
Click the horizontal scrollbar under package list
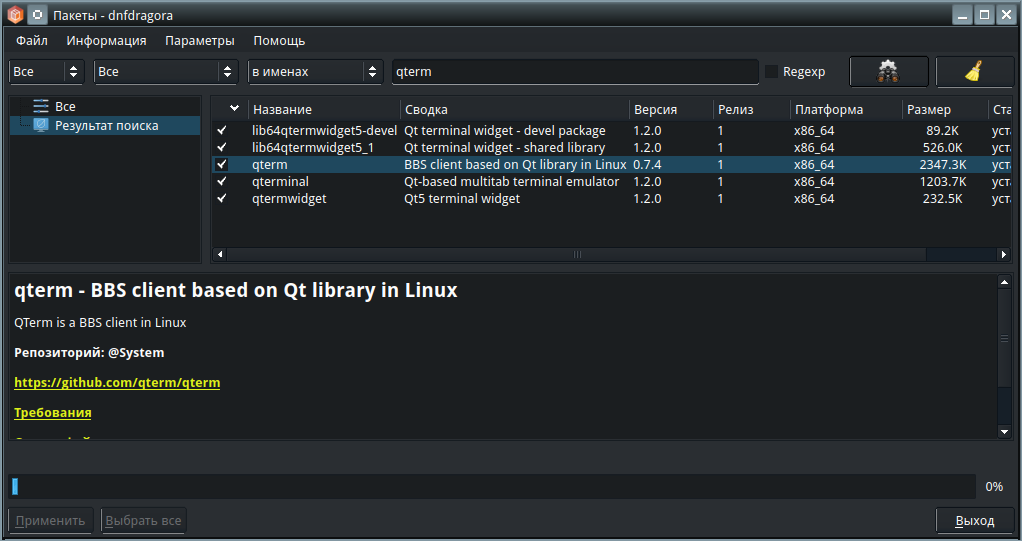tap(576, 255)
